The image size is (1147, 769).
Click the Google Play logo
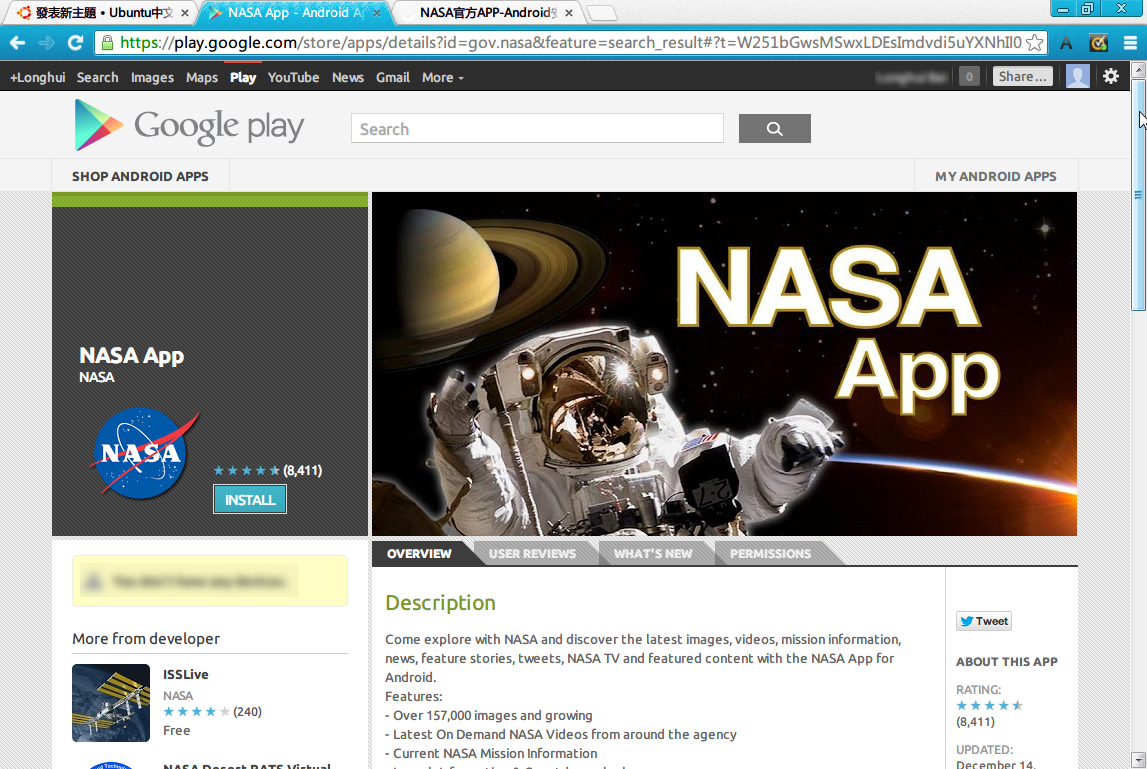tap(189, 126)
